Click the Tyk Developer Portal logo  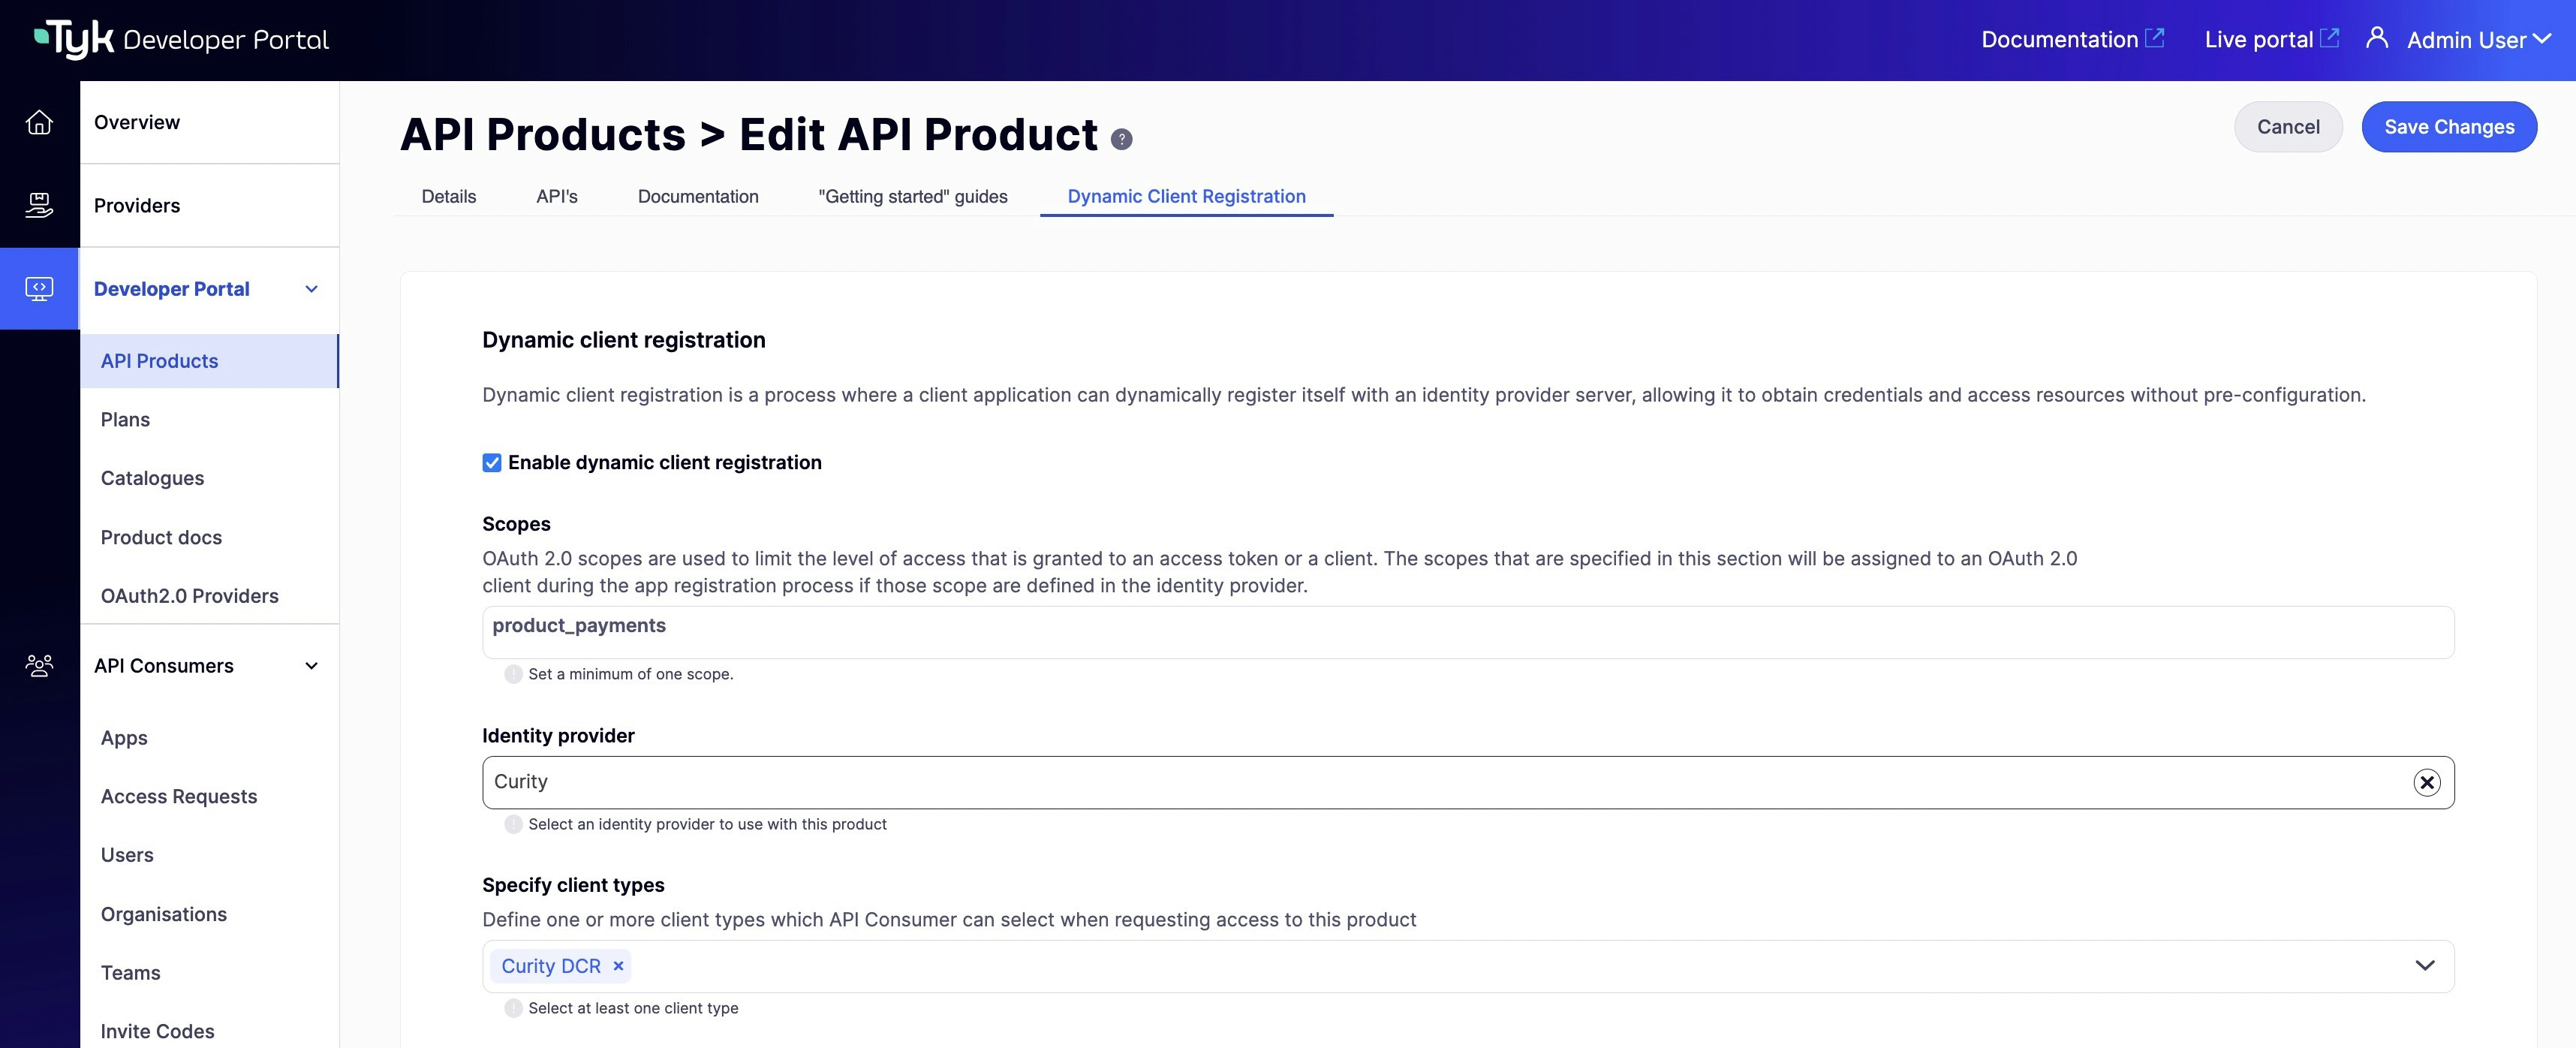[x=180, y=38]
